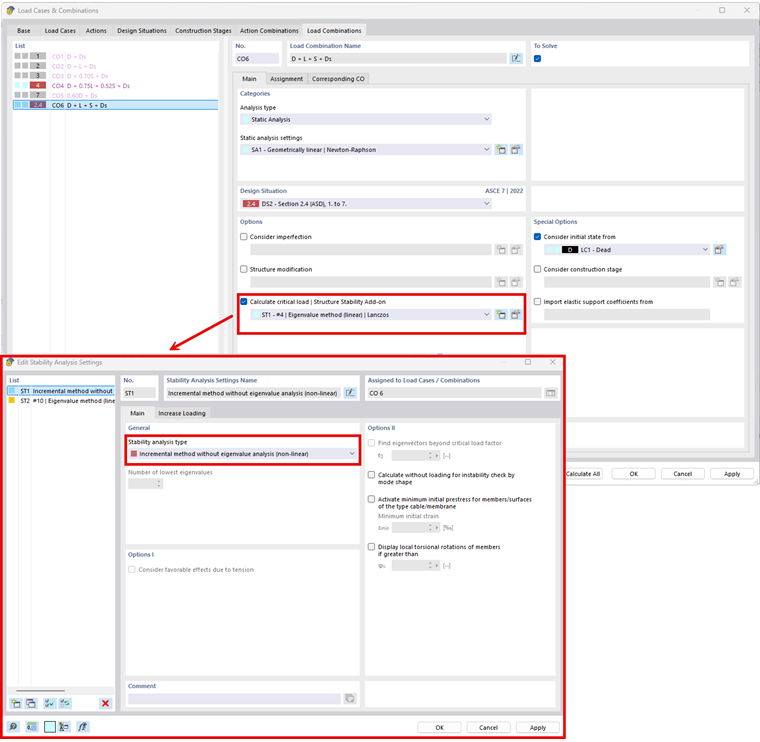
Task: Edit stability analysis settings name icon
Action: point(350,393)
